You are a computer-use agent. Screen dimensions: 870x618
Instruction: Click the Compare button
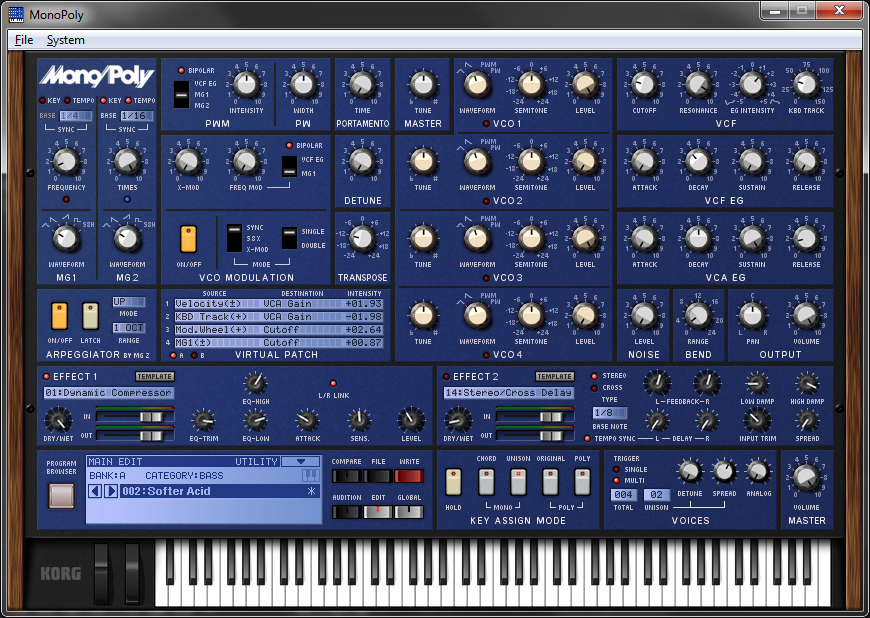[346, 476]
